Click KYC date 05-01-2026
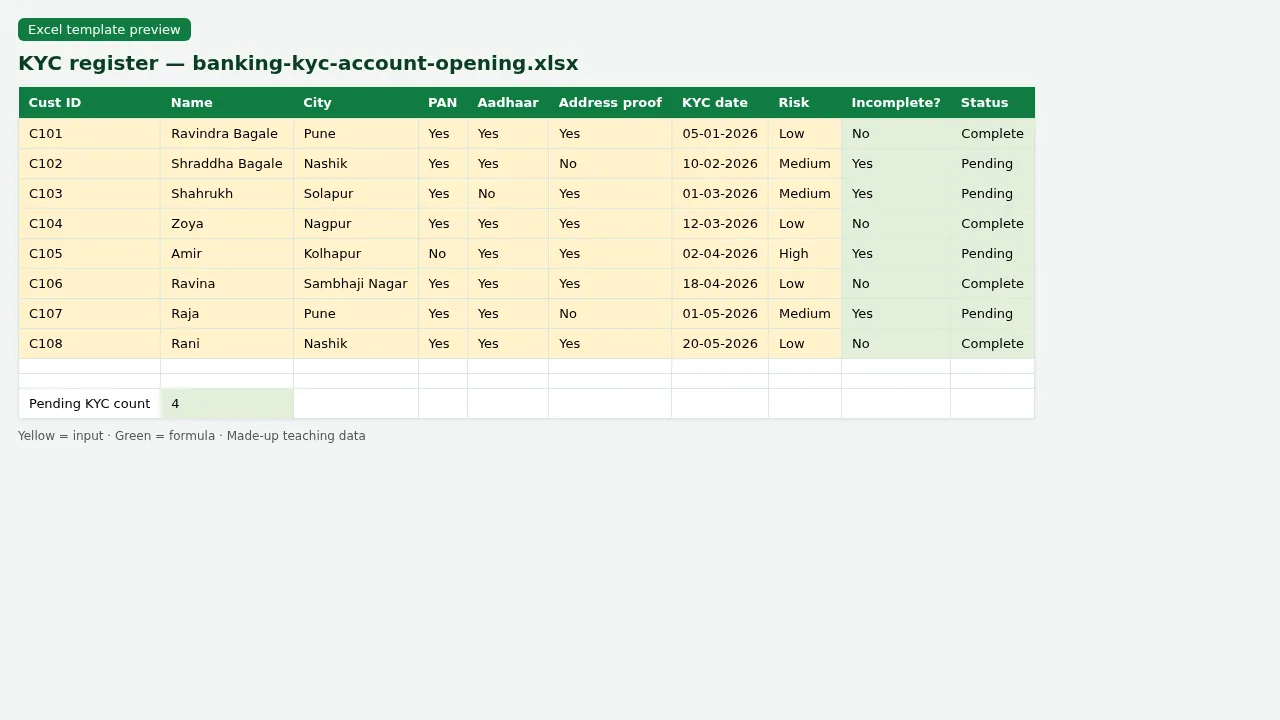1280x720 pixels. (720, 134)
